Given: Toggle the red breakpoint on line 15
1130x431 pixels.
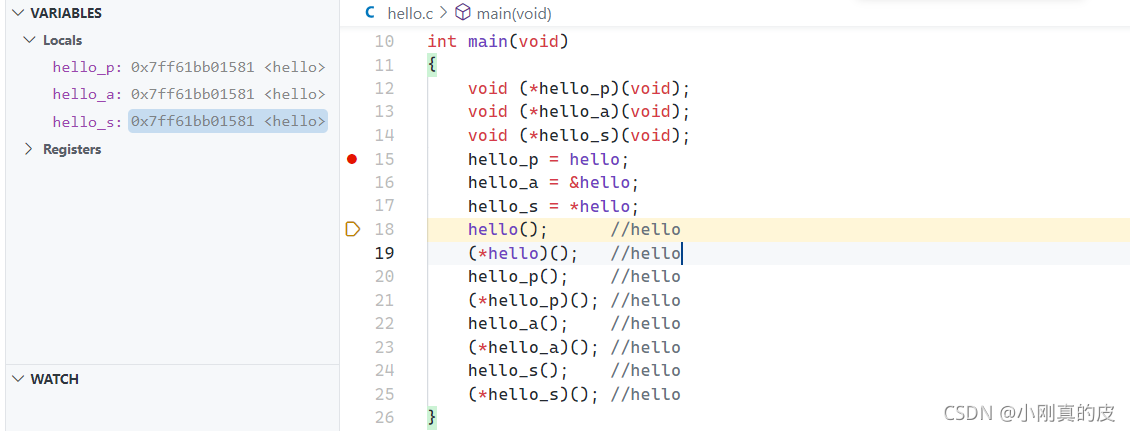Looking at the screenshot, I should click(x=352, y=159).
